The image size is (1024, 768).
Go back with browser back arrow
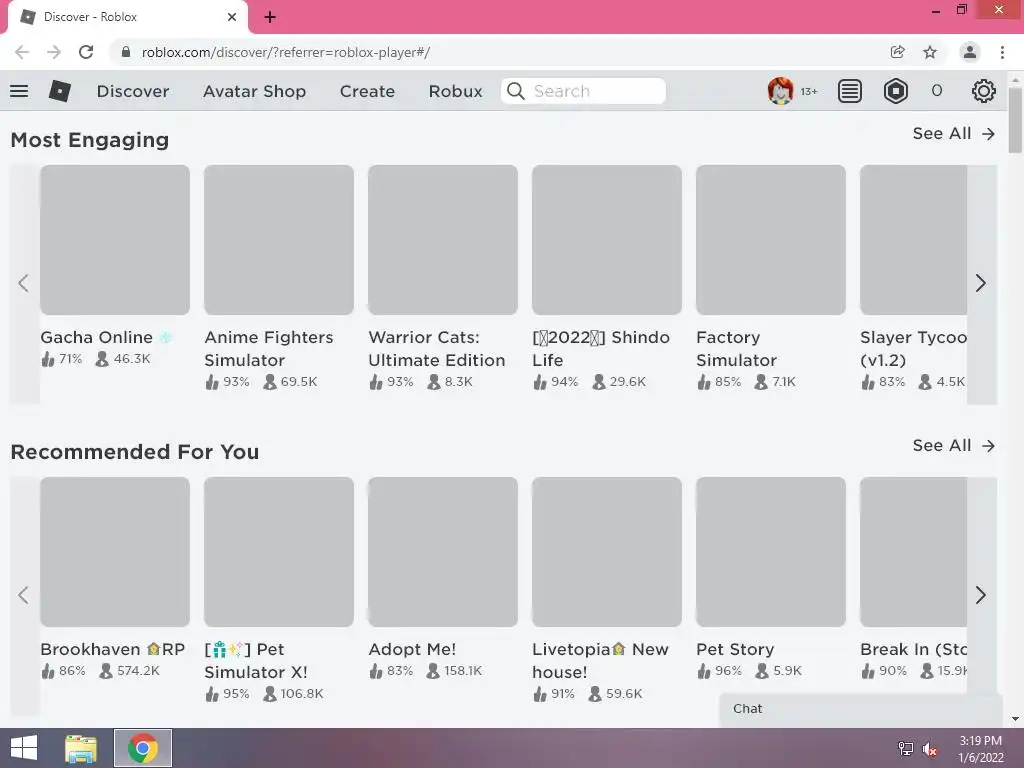[x=22, y=52]
